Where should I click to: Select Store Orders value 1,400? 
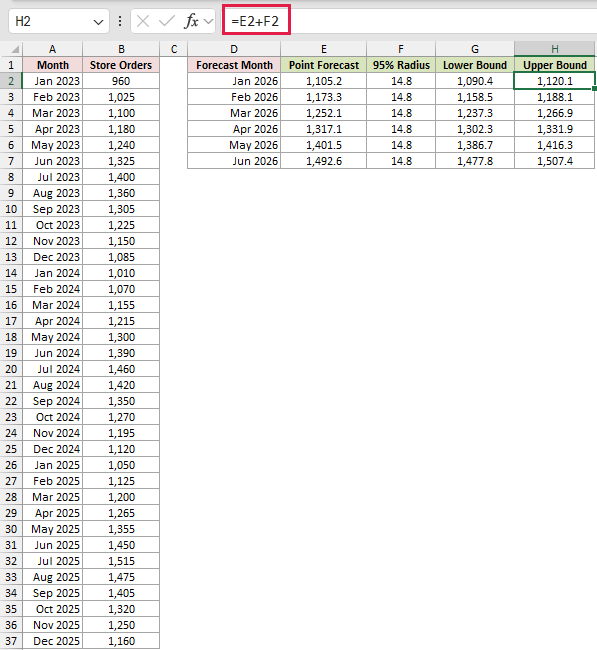pyautogui.click(x=121, y=177)
